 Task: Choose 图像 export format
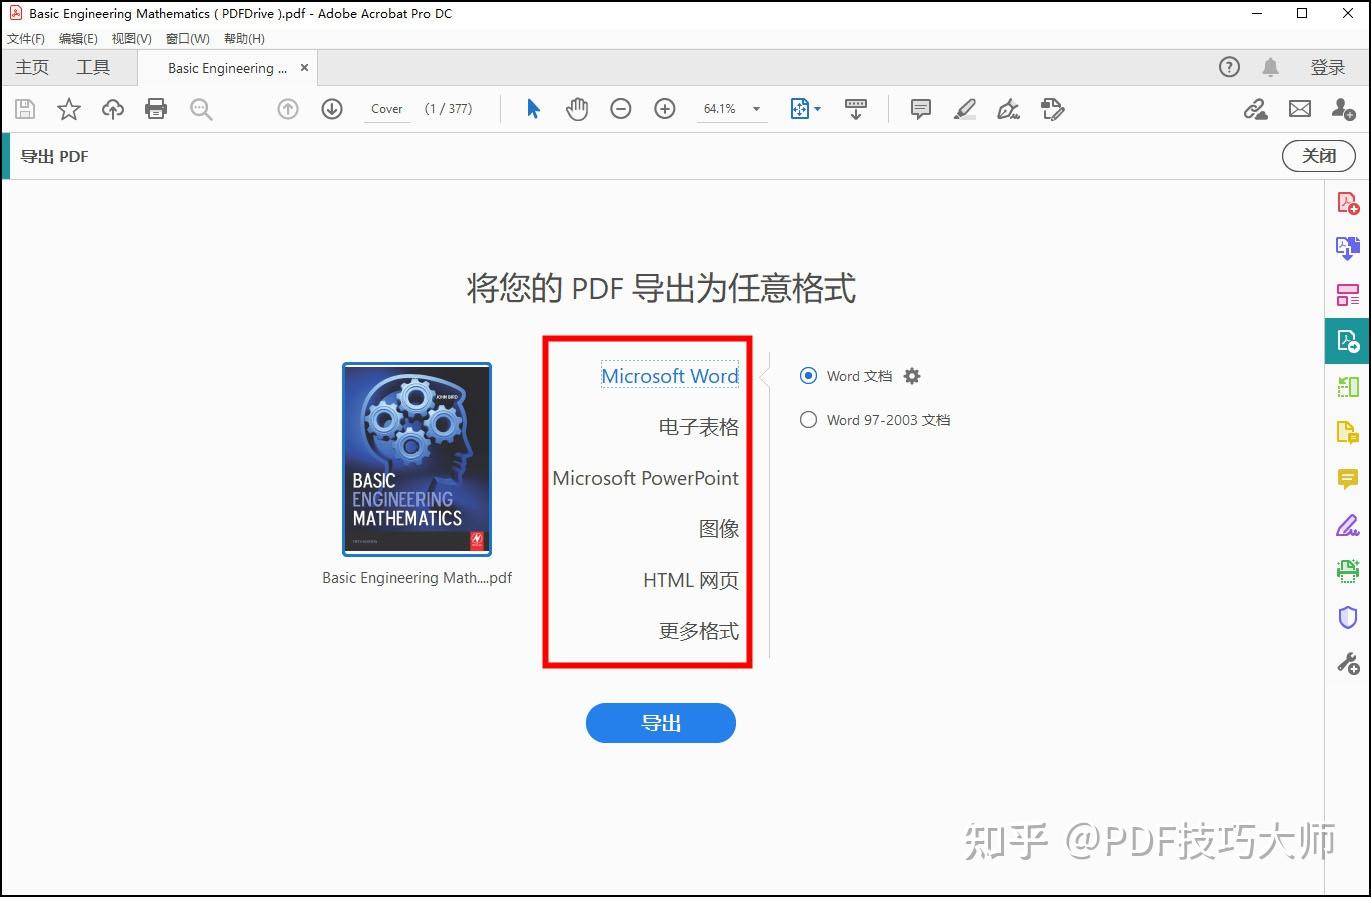pos(719,529)
